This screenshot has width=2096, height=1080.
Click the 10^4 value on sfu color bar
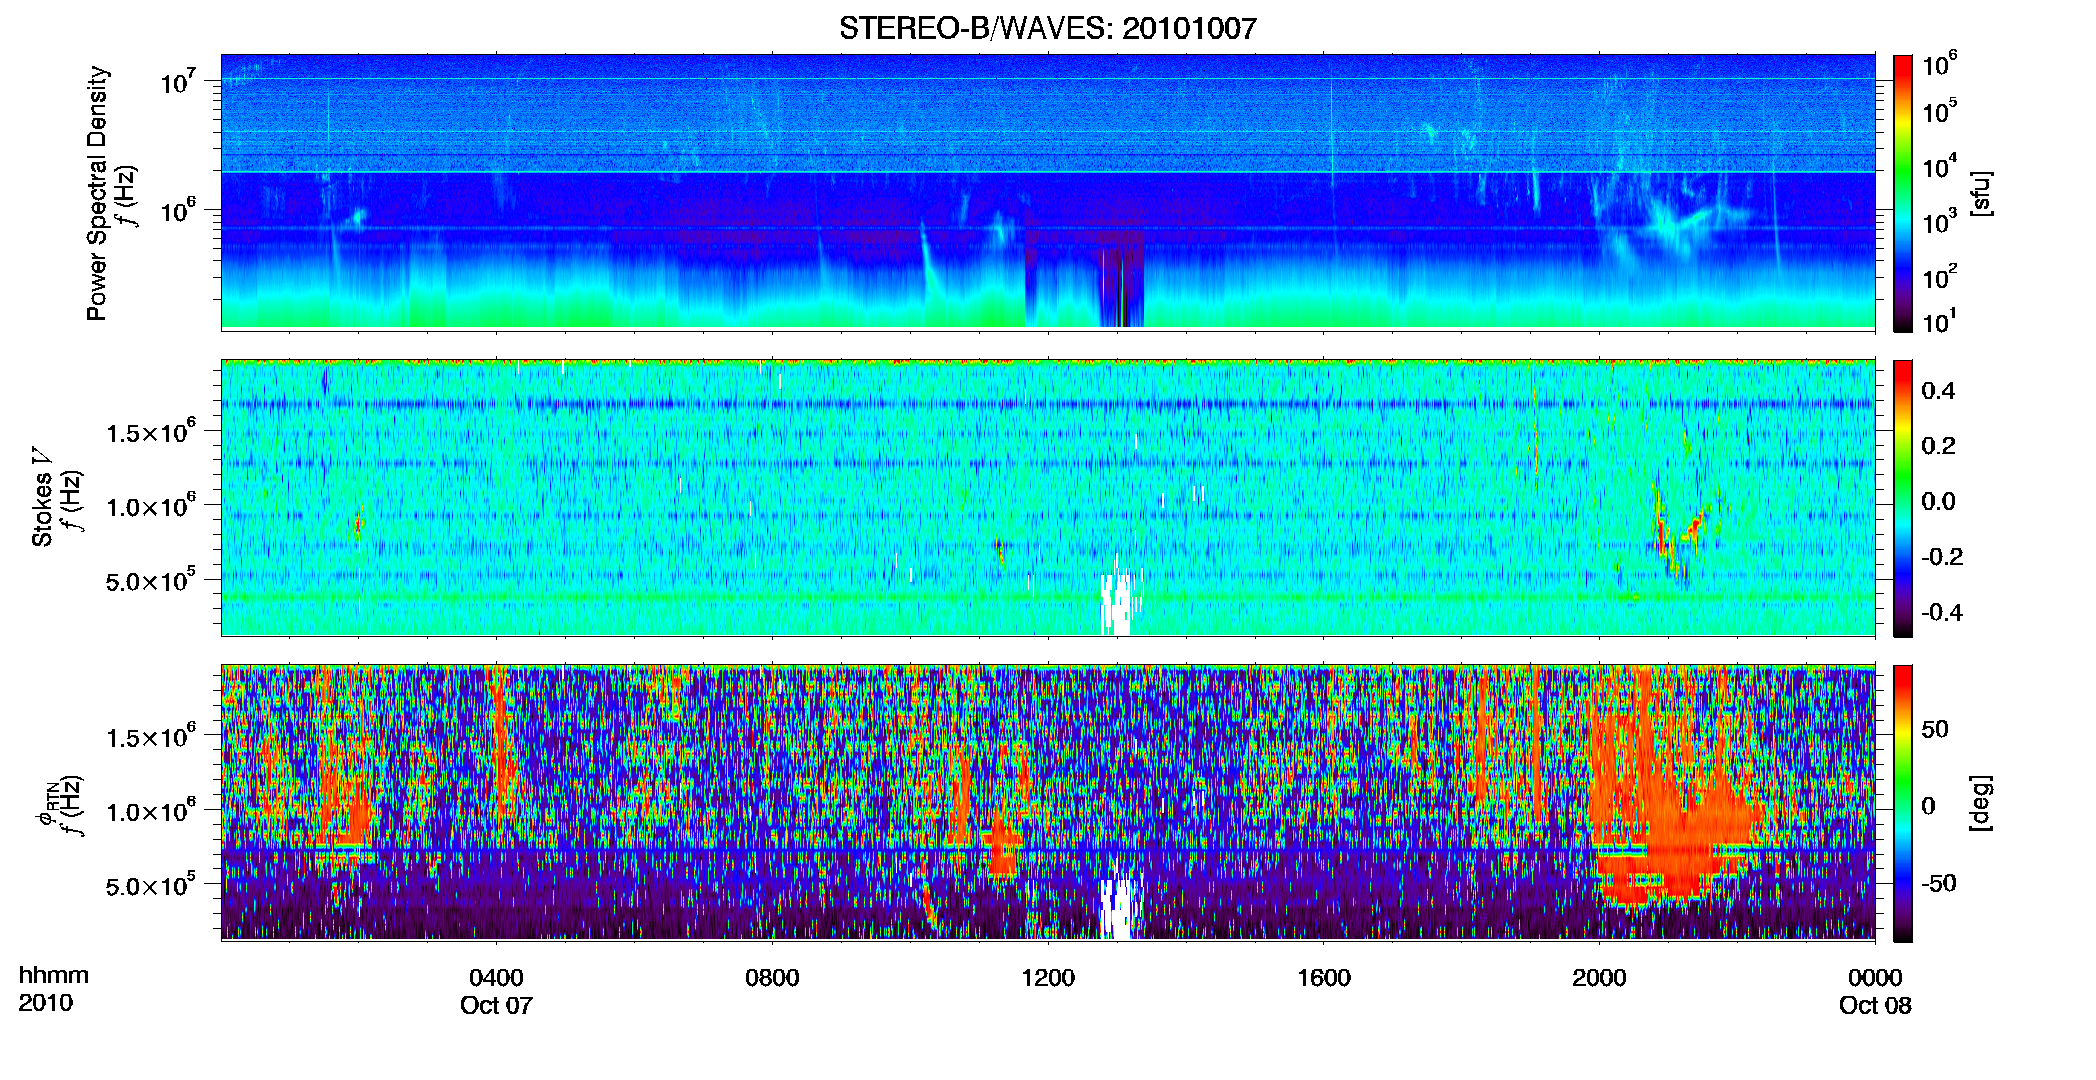pyautogui.click(x=1941, y=167)
